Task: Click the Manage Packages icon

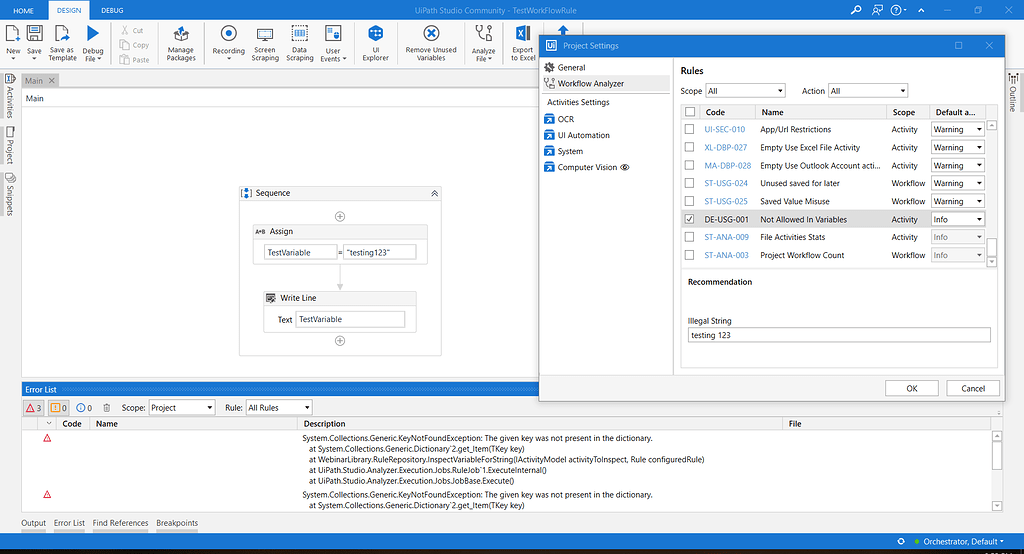Action: 180,35
